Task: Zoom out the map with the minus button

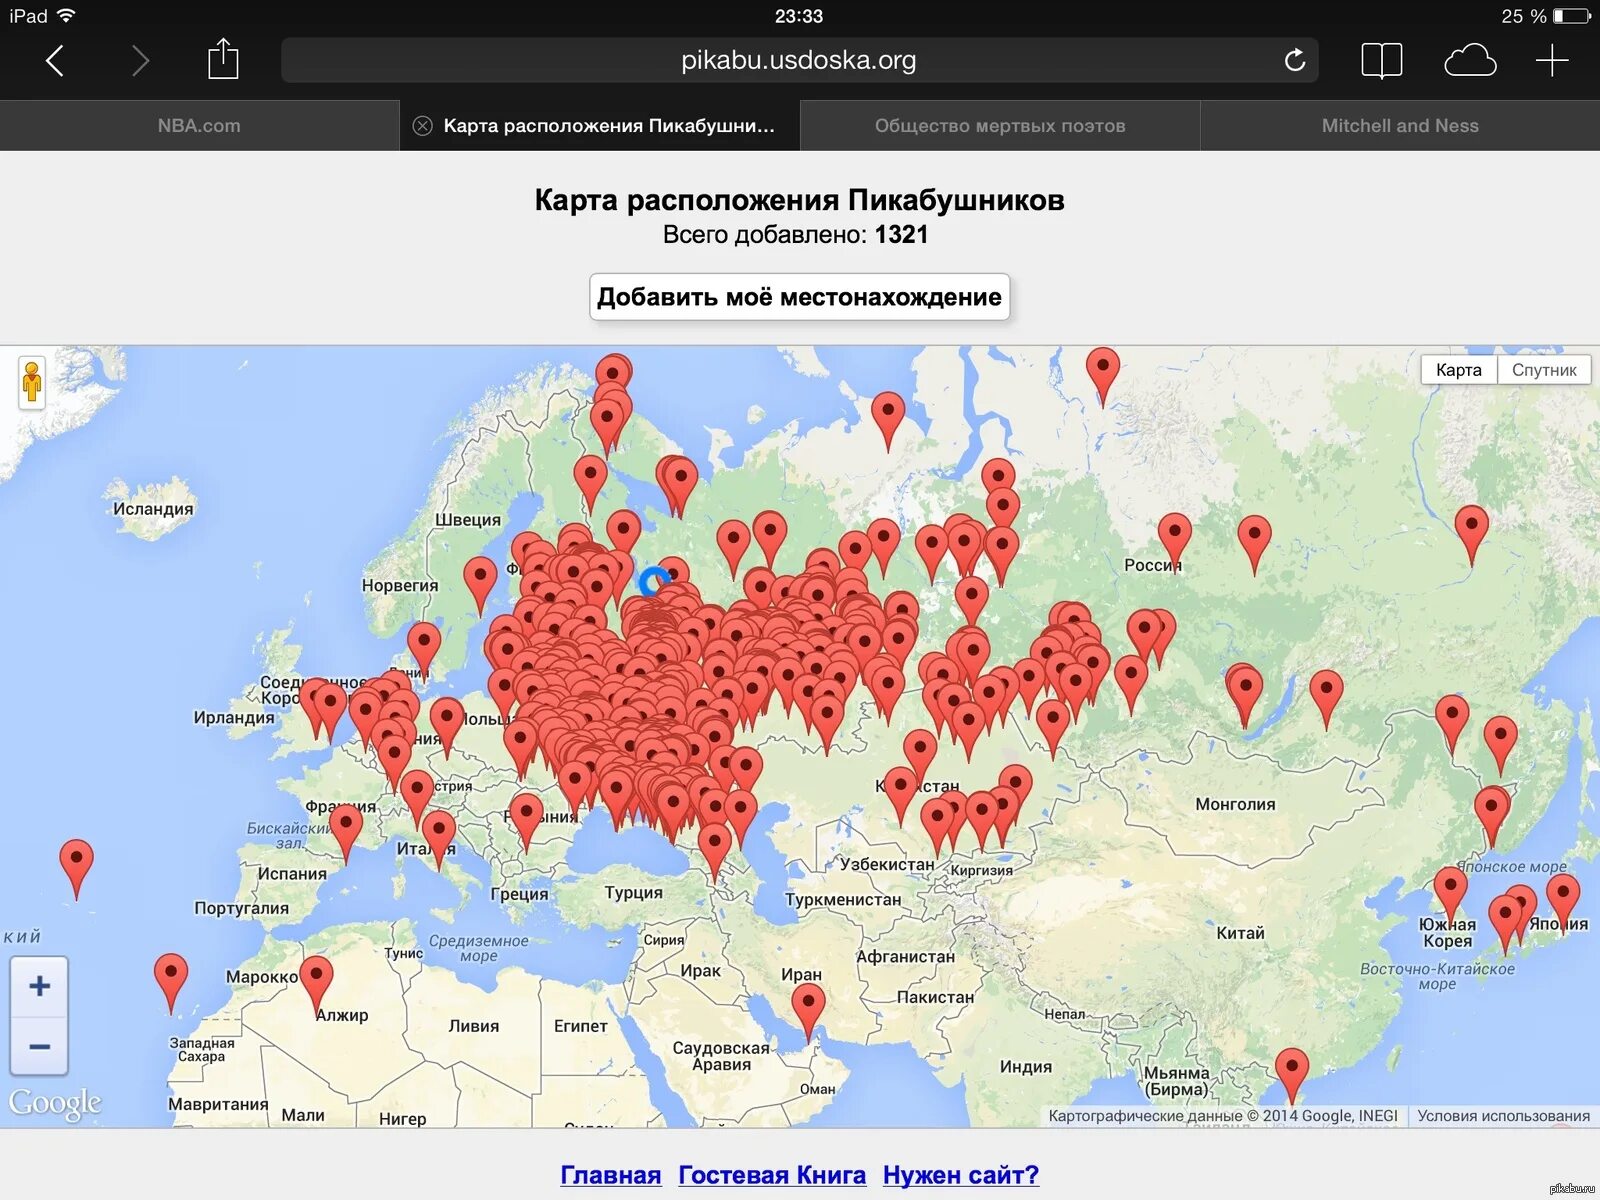Action: click(x=39, y=1047)
